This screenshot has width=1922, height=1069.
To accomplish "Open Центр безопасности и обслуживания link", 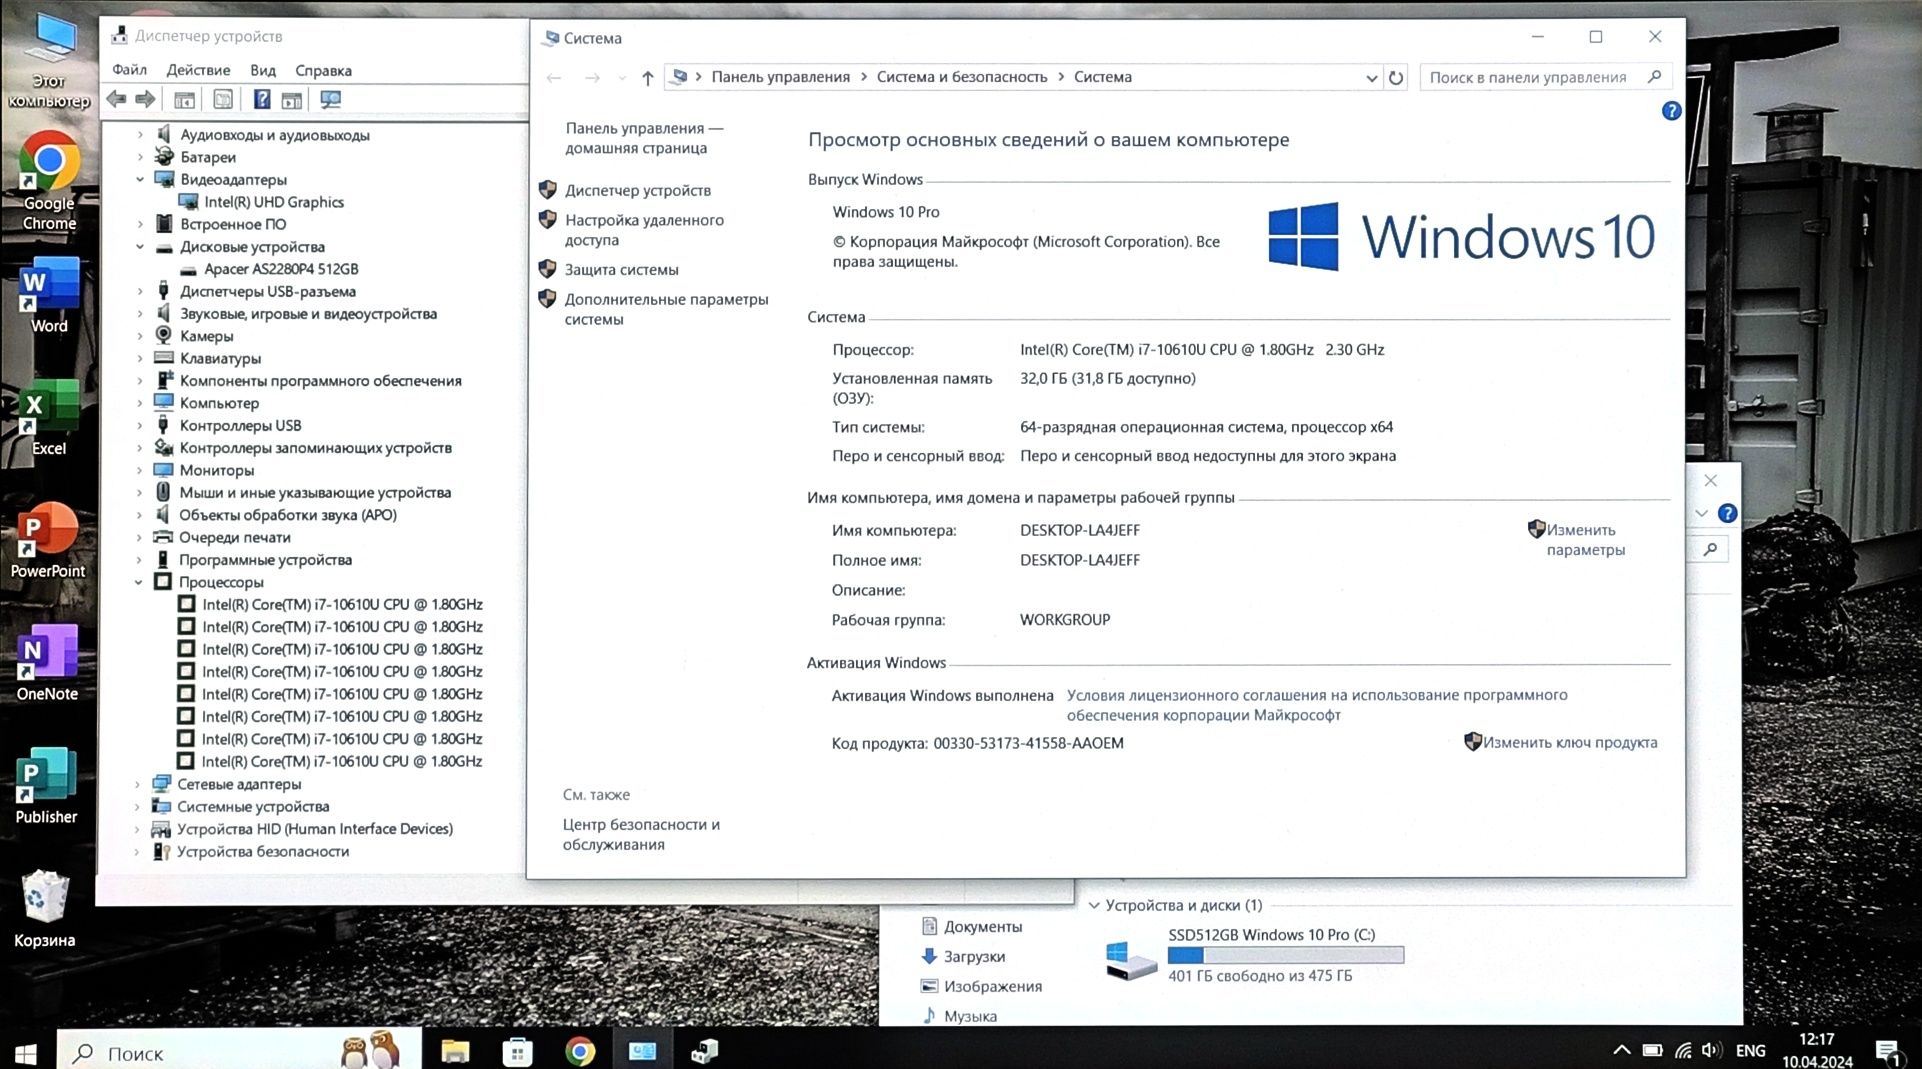I will tap(641, 834).
